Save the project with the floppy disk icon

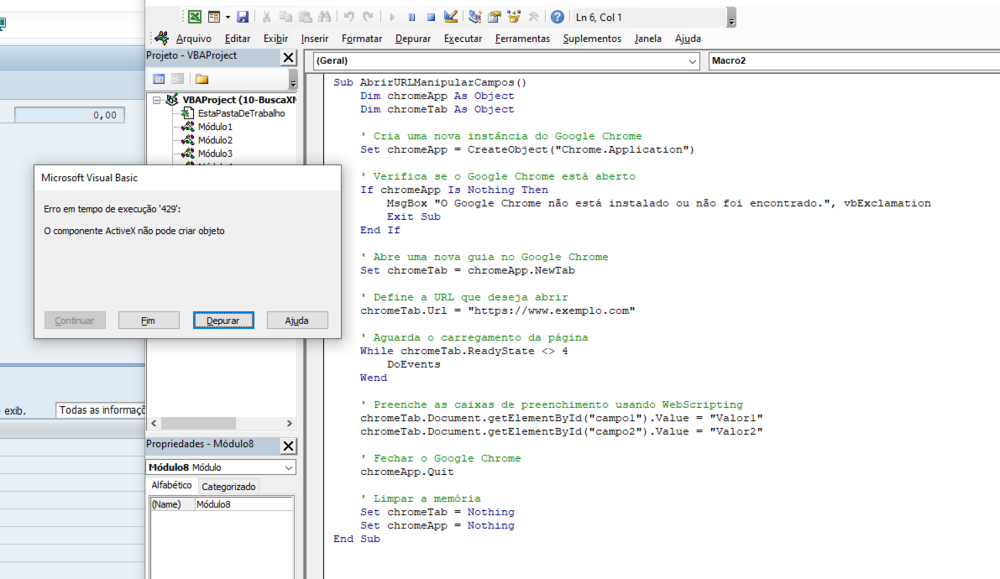tap(242, 17)
